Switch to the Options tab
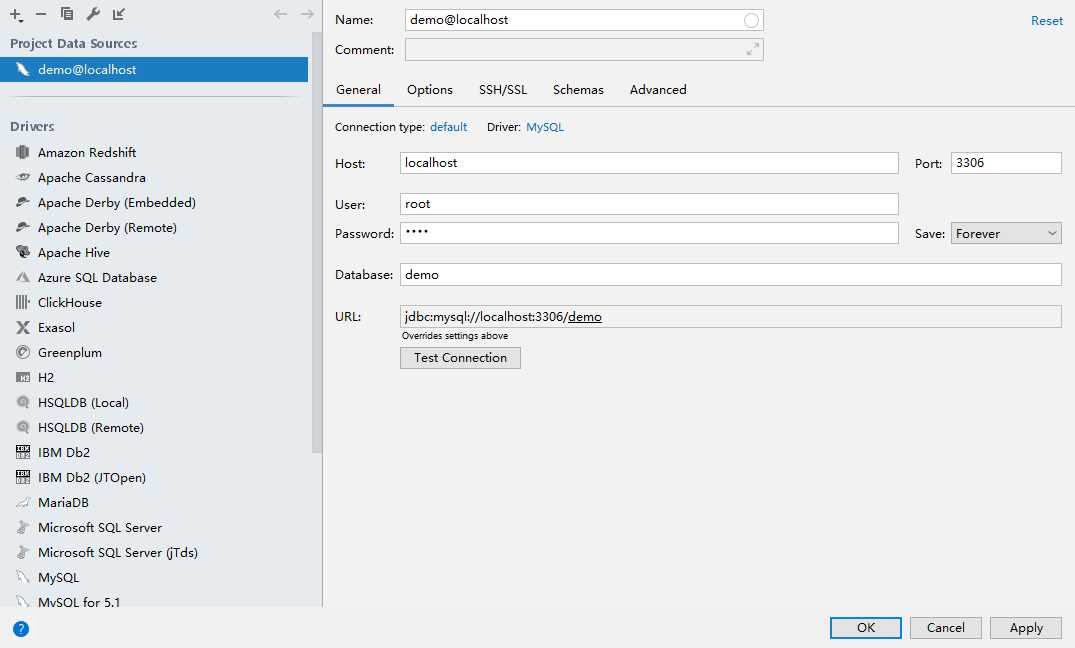Screen dimensions: 1075x648 click(430, 90)
